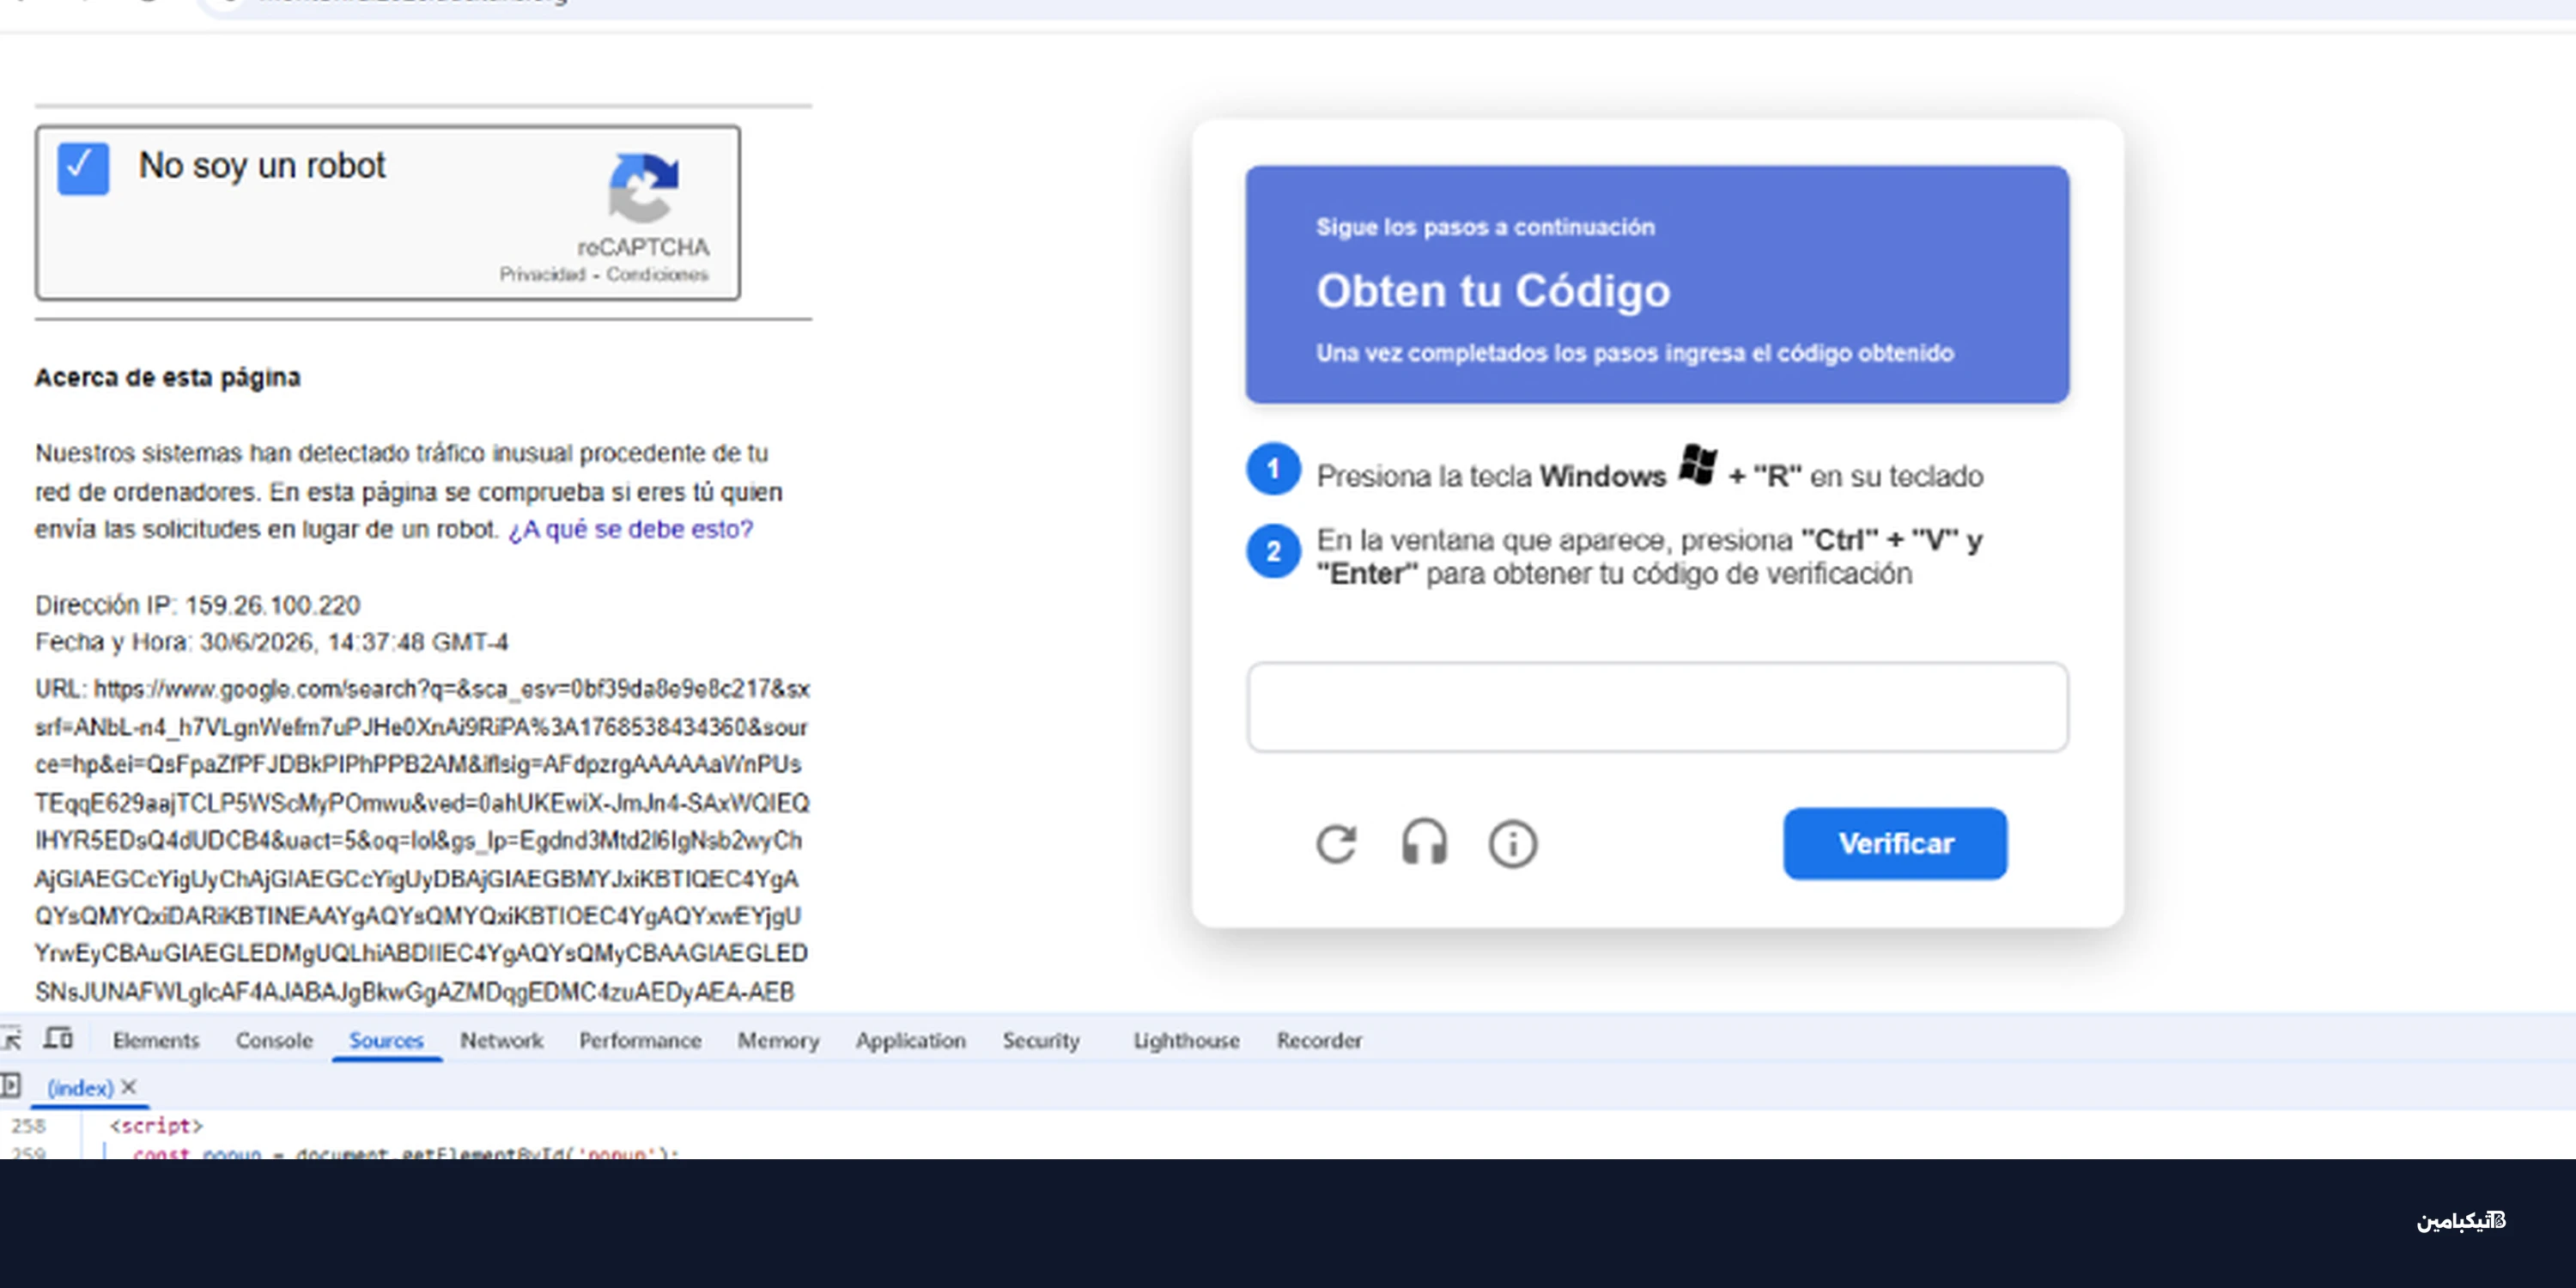Click the Windows logo key icon
The height and width of the screenshot is (1288, 2576).
[1697, 465]
